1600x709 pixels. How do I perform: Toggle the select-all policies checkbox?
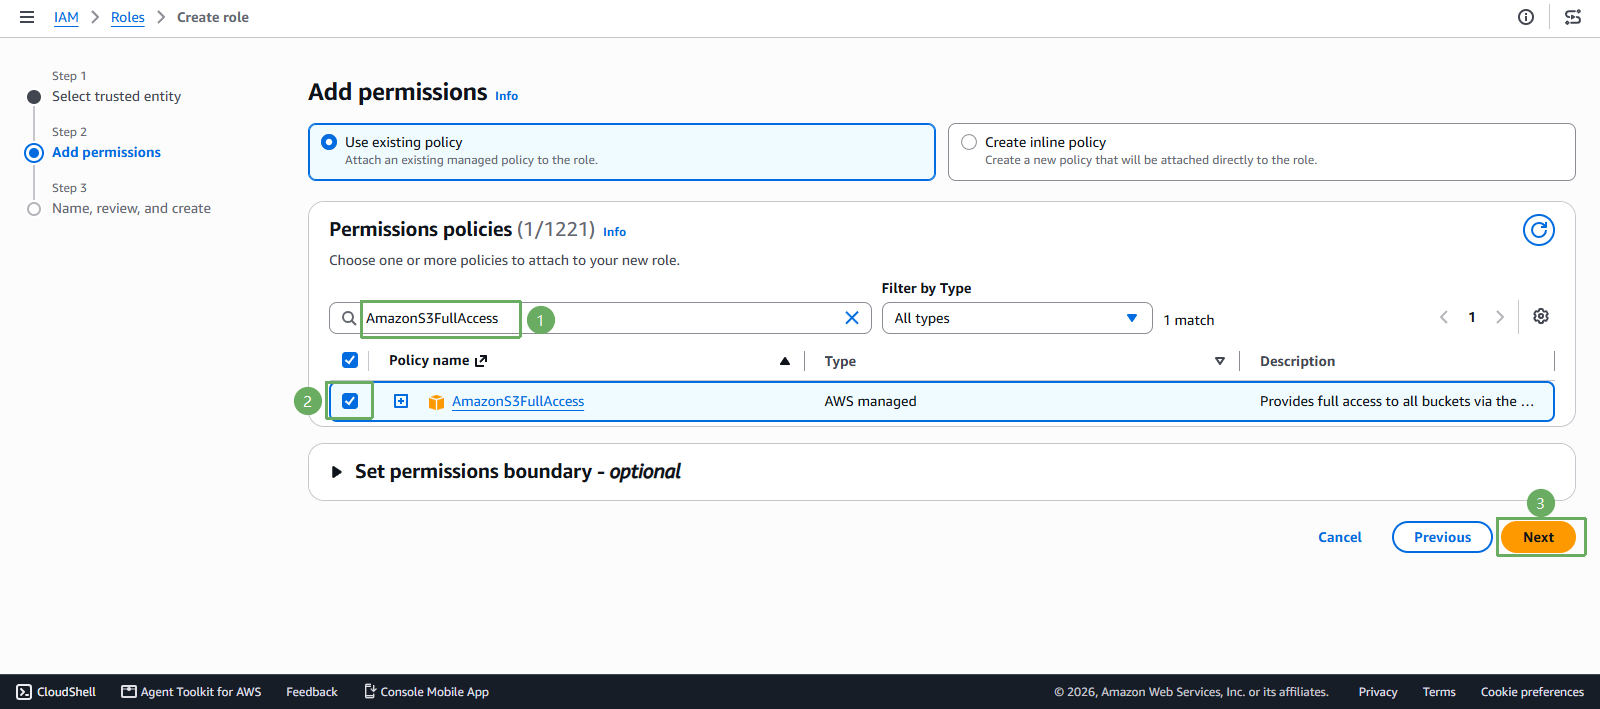pos(350,360)
